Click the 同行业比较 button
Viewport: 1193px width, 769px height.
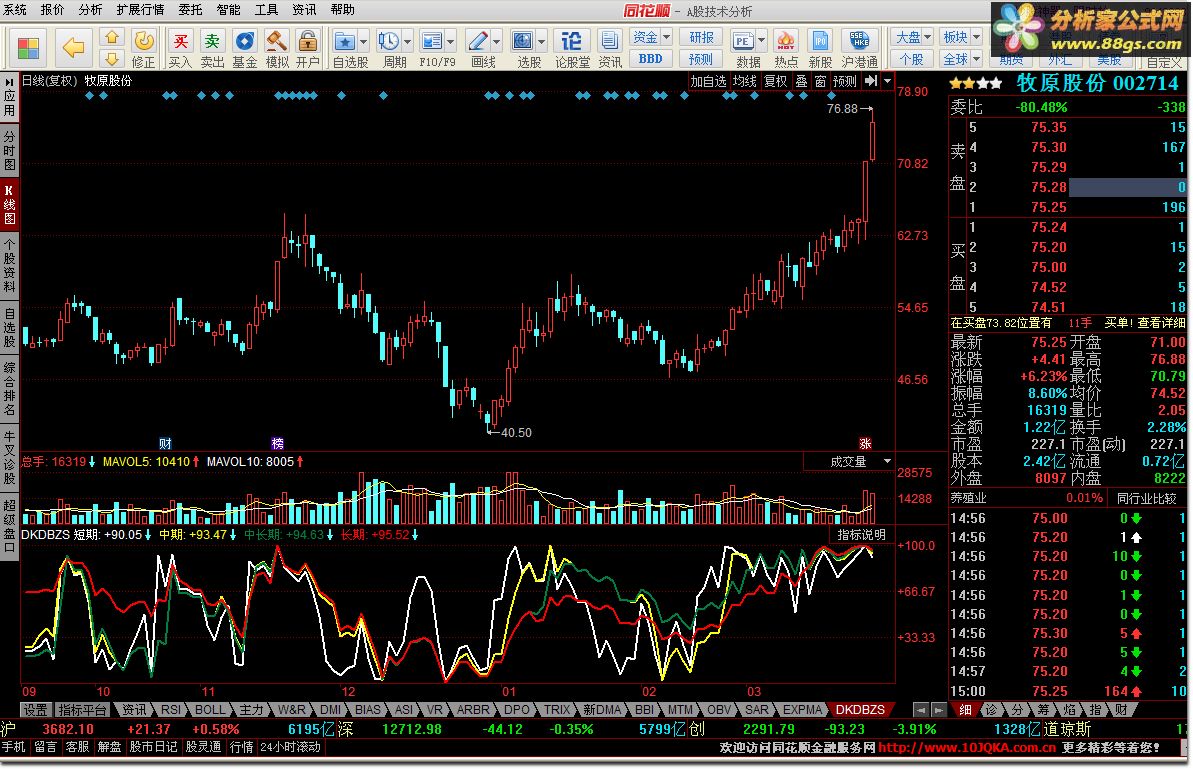pos(1147,498)
